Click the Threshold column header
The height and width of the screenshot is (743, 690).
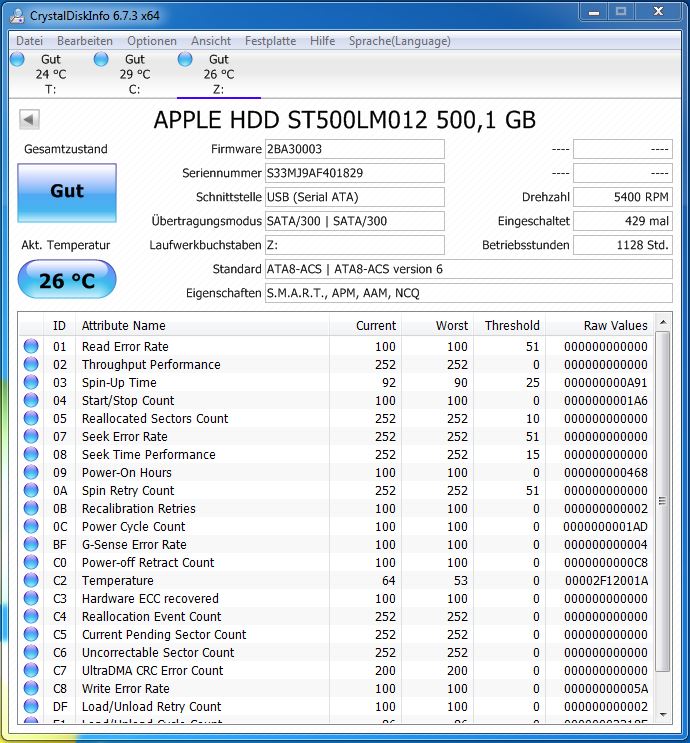pyautogui.click(x=509, y=326)
